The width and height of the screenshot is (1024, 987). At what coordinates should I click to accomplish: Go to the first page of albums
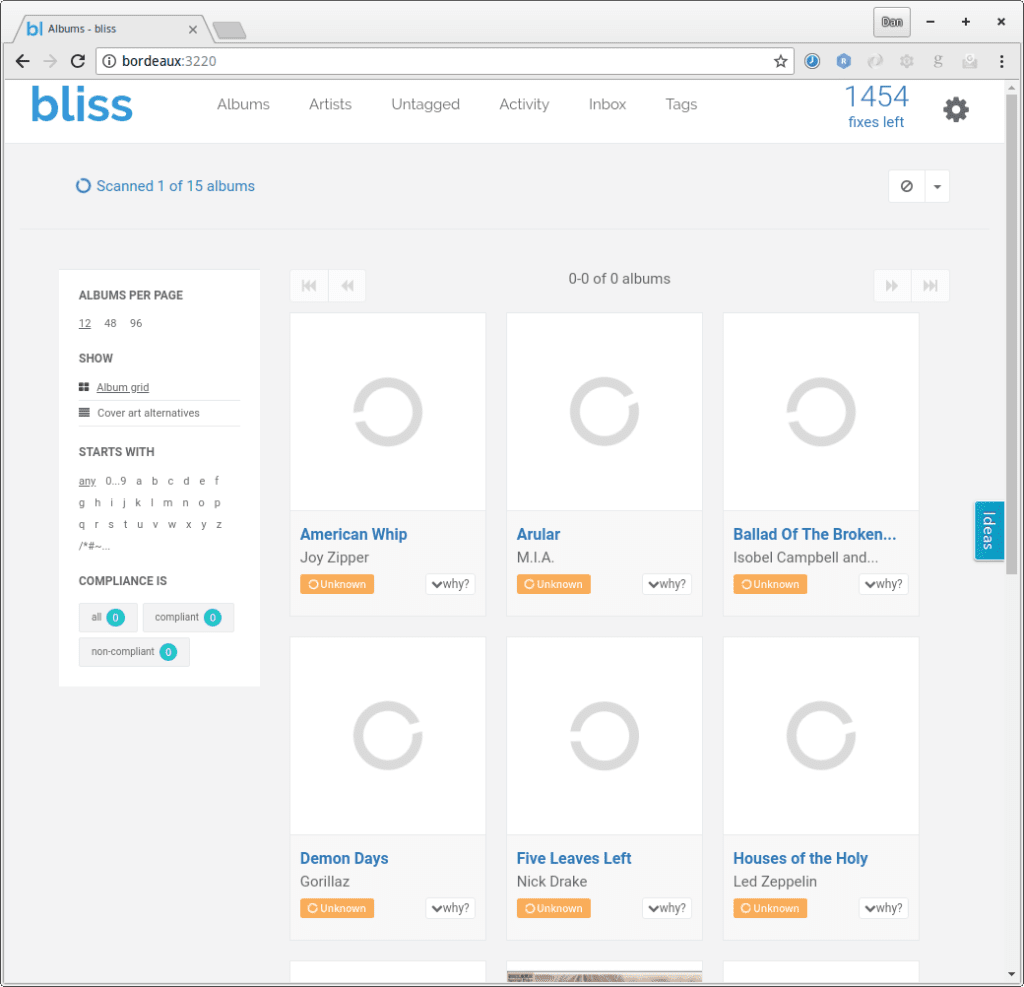(x=309, y=286)
